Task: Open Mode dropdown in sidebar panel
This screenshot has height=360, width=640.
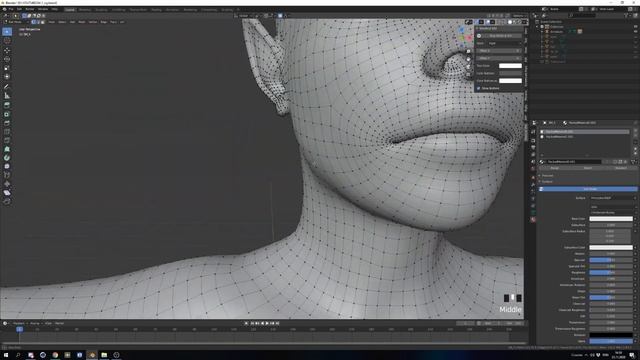Action: pyautogui.click(x=504, y=43)
